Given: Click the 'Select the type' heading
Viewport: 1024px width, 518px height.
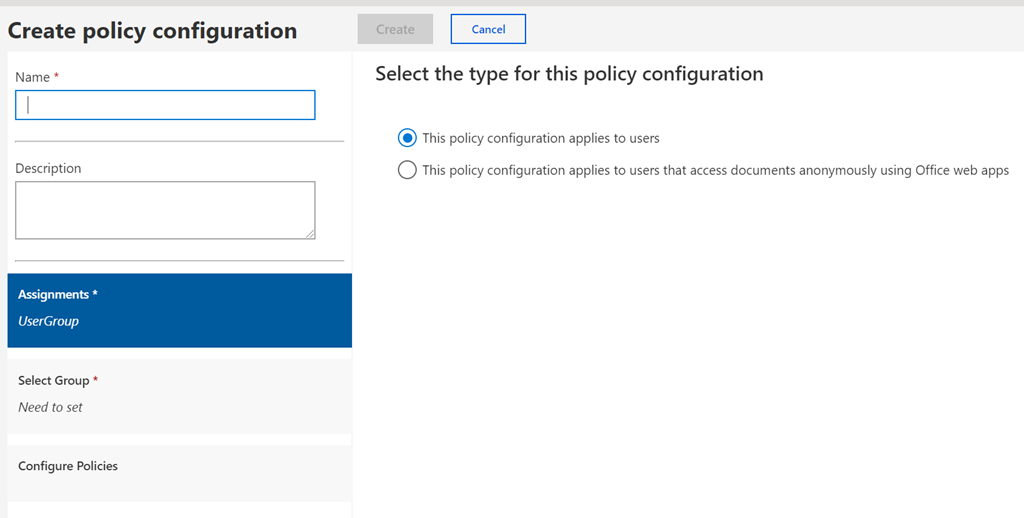Looking at the screenshot, I should click(x=569, y=74).
